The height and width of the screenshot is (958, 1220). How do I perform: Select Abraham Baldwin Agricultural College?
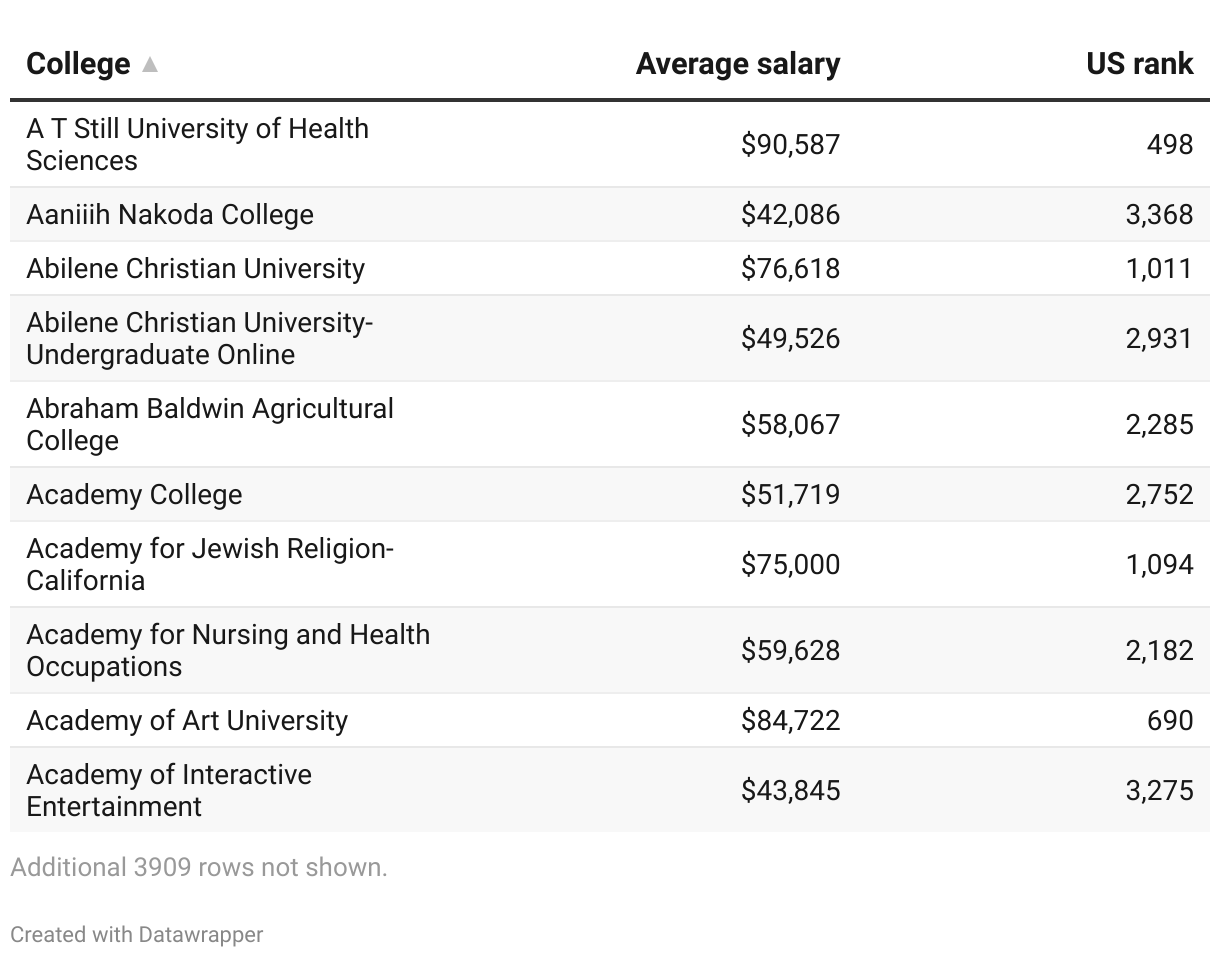click(210, 424)
